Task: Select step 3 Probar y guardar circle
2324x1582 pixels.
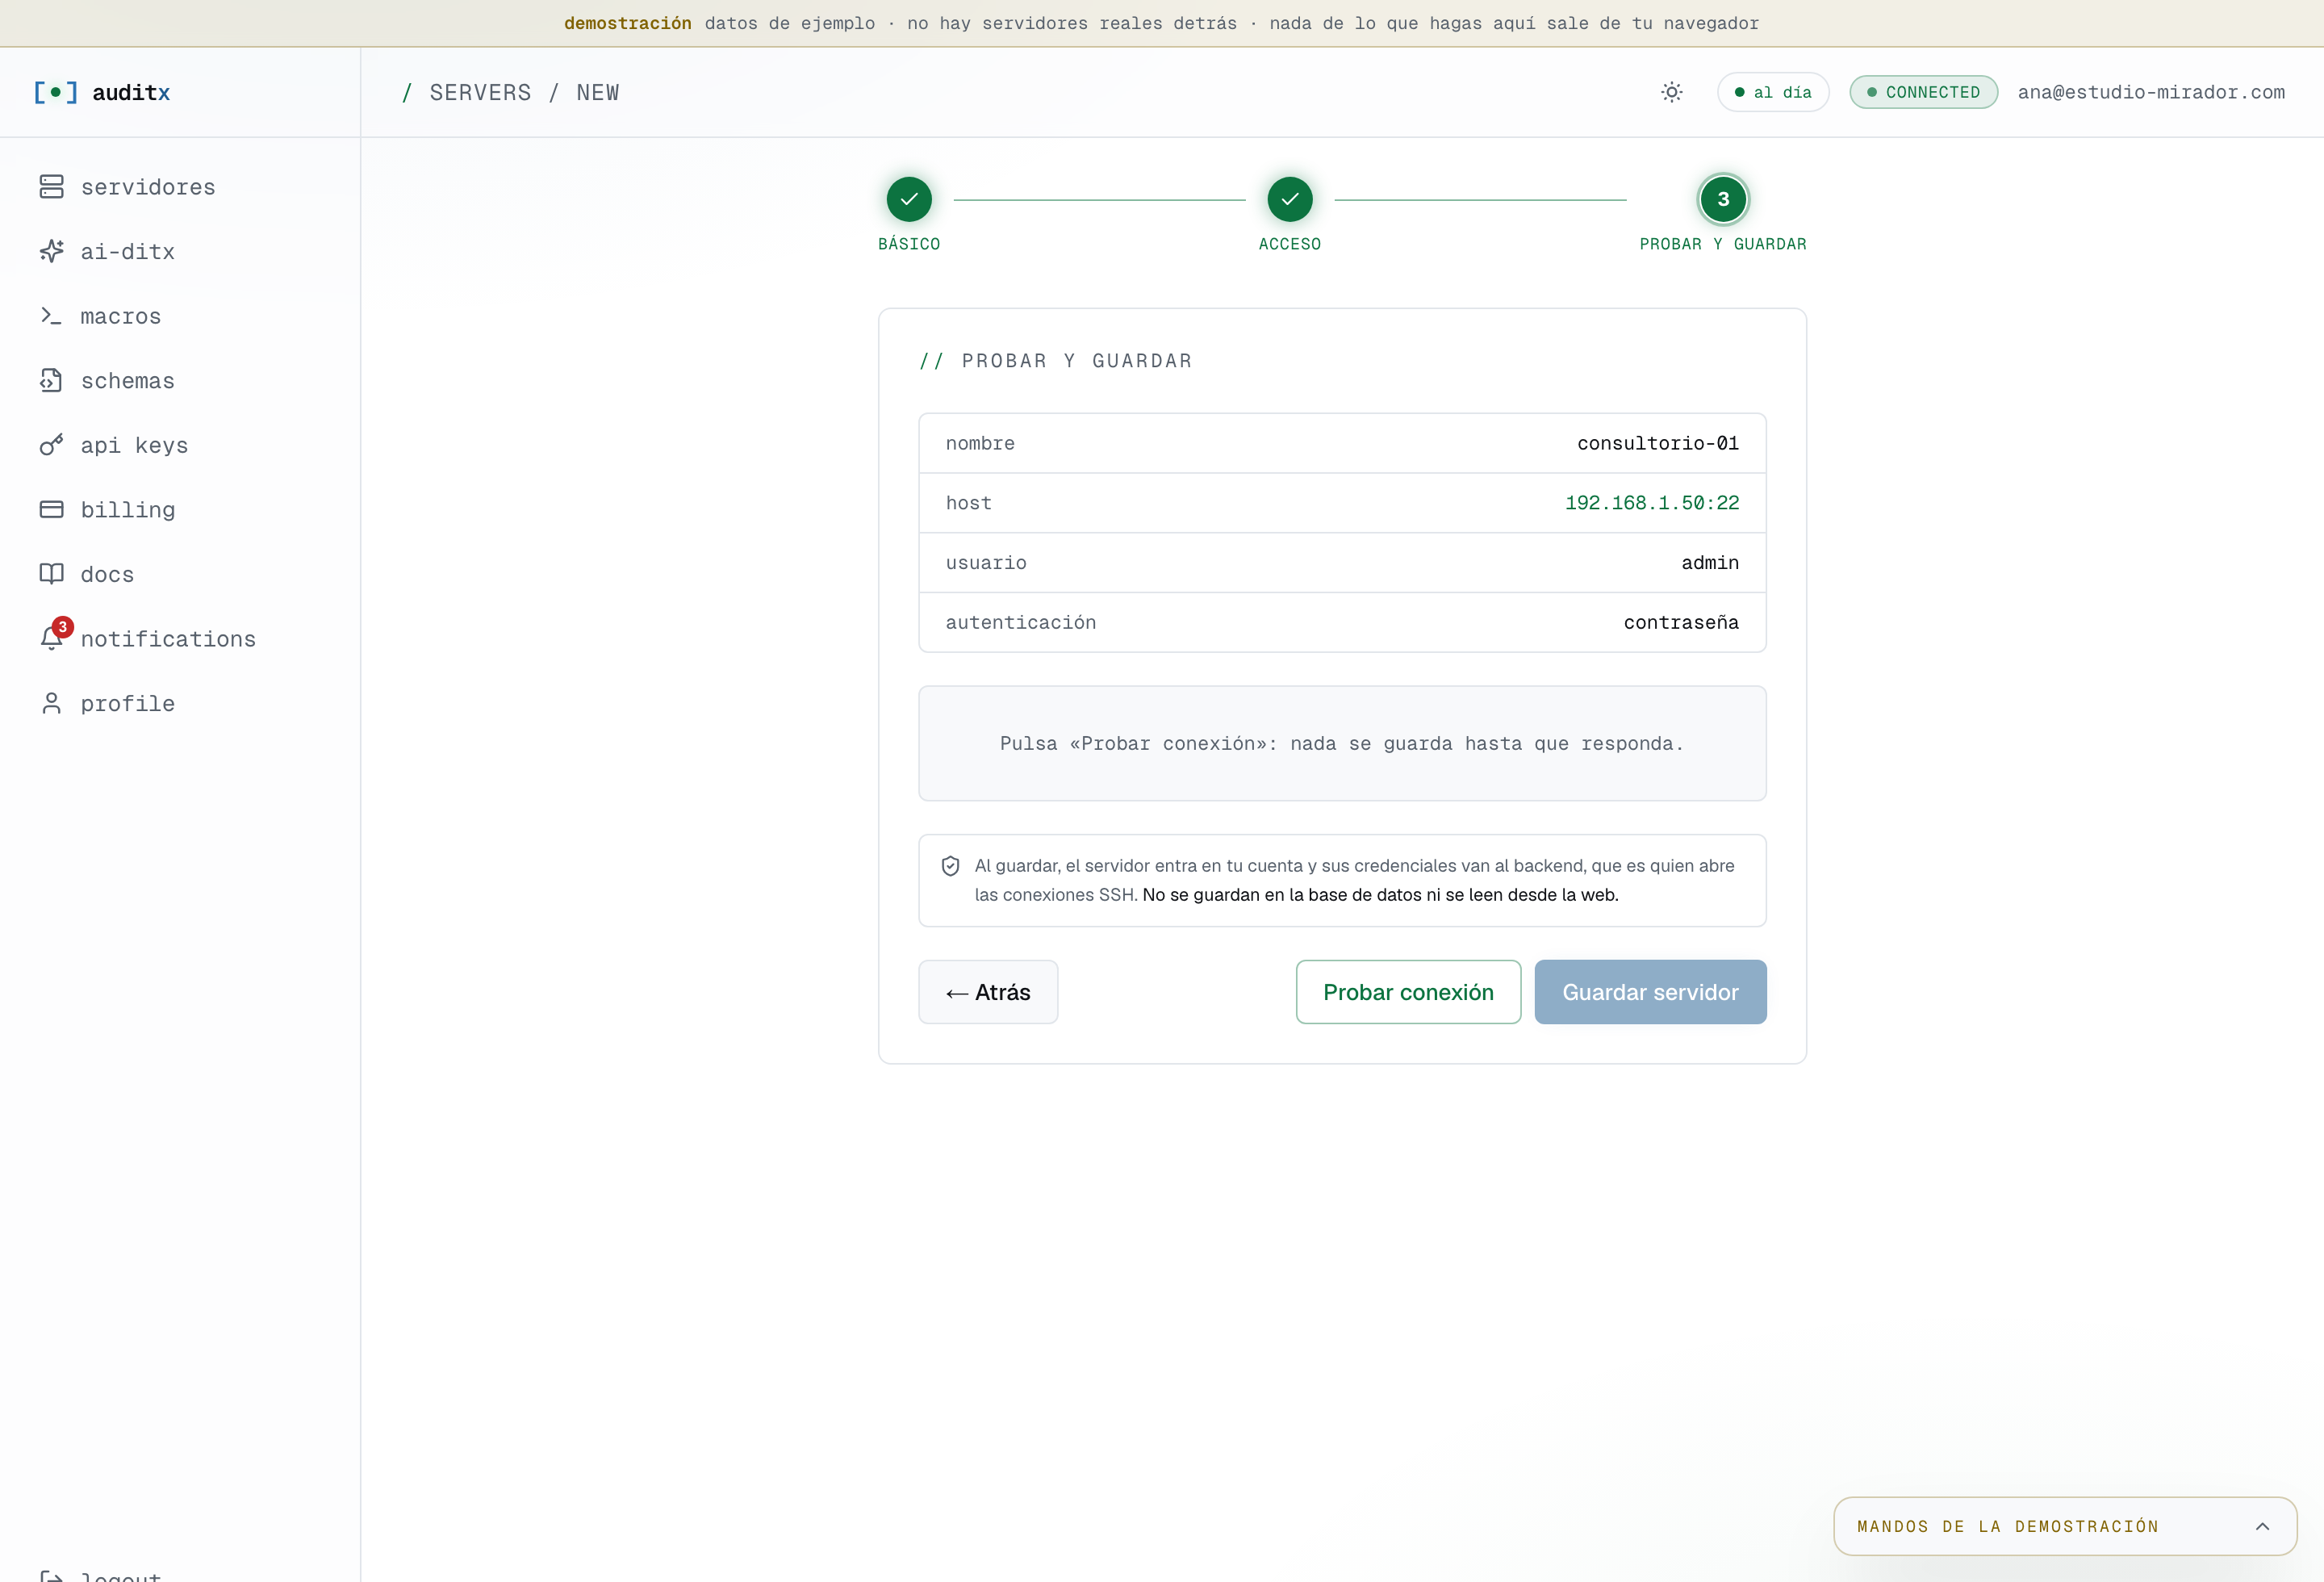Action: [1722, 199]
